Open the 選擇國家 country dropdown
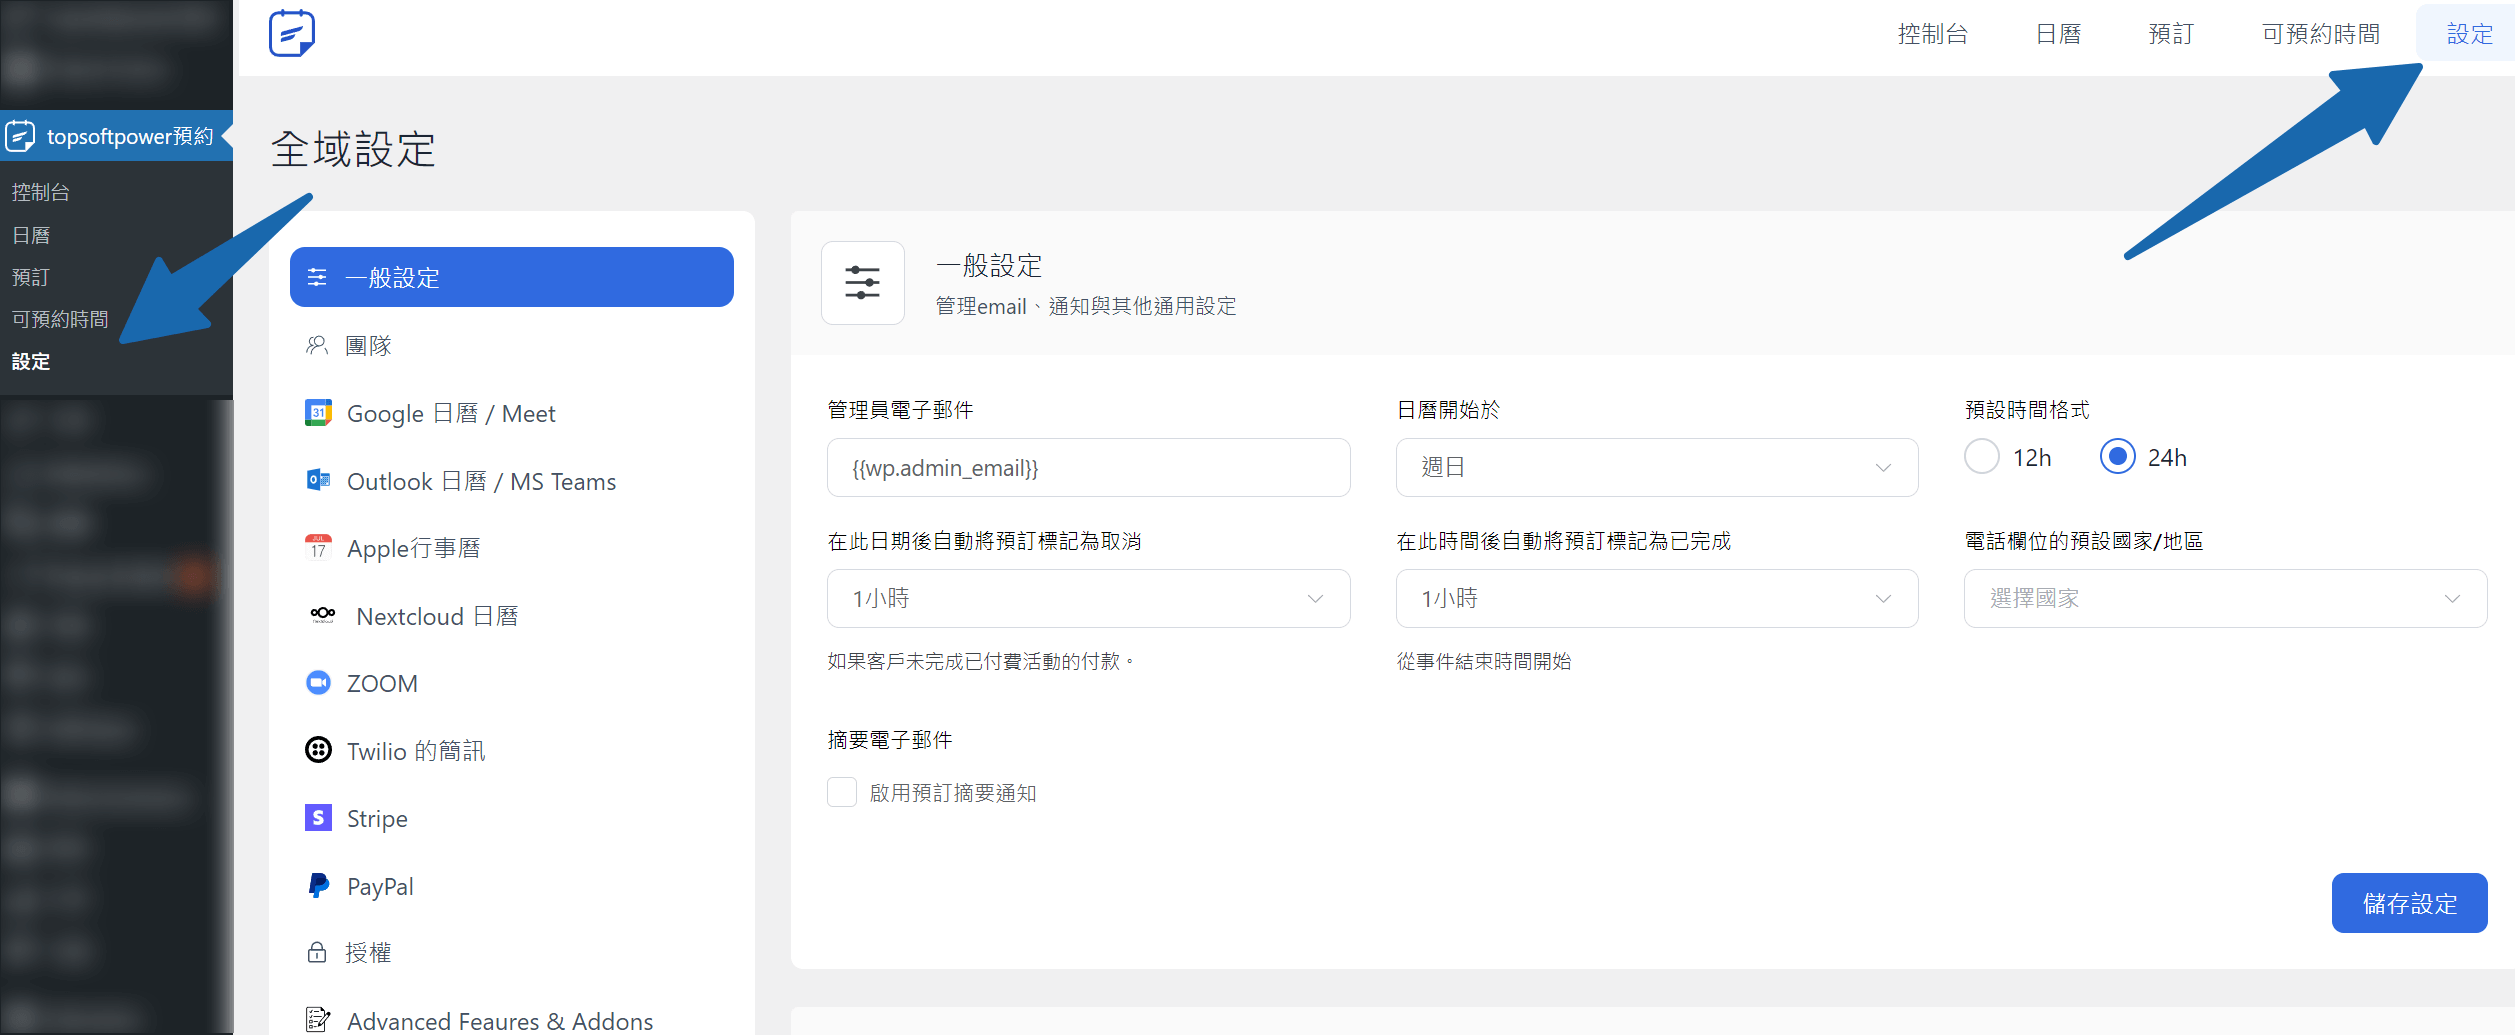 [2224, 598]
